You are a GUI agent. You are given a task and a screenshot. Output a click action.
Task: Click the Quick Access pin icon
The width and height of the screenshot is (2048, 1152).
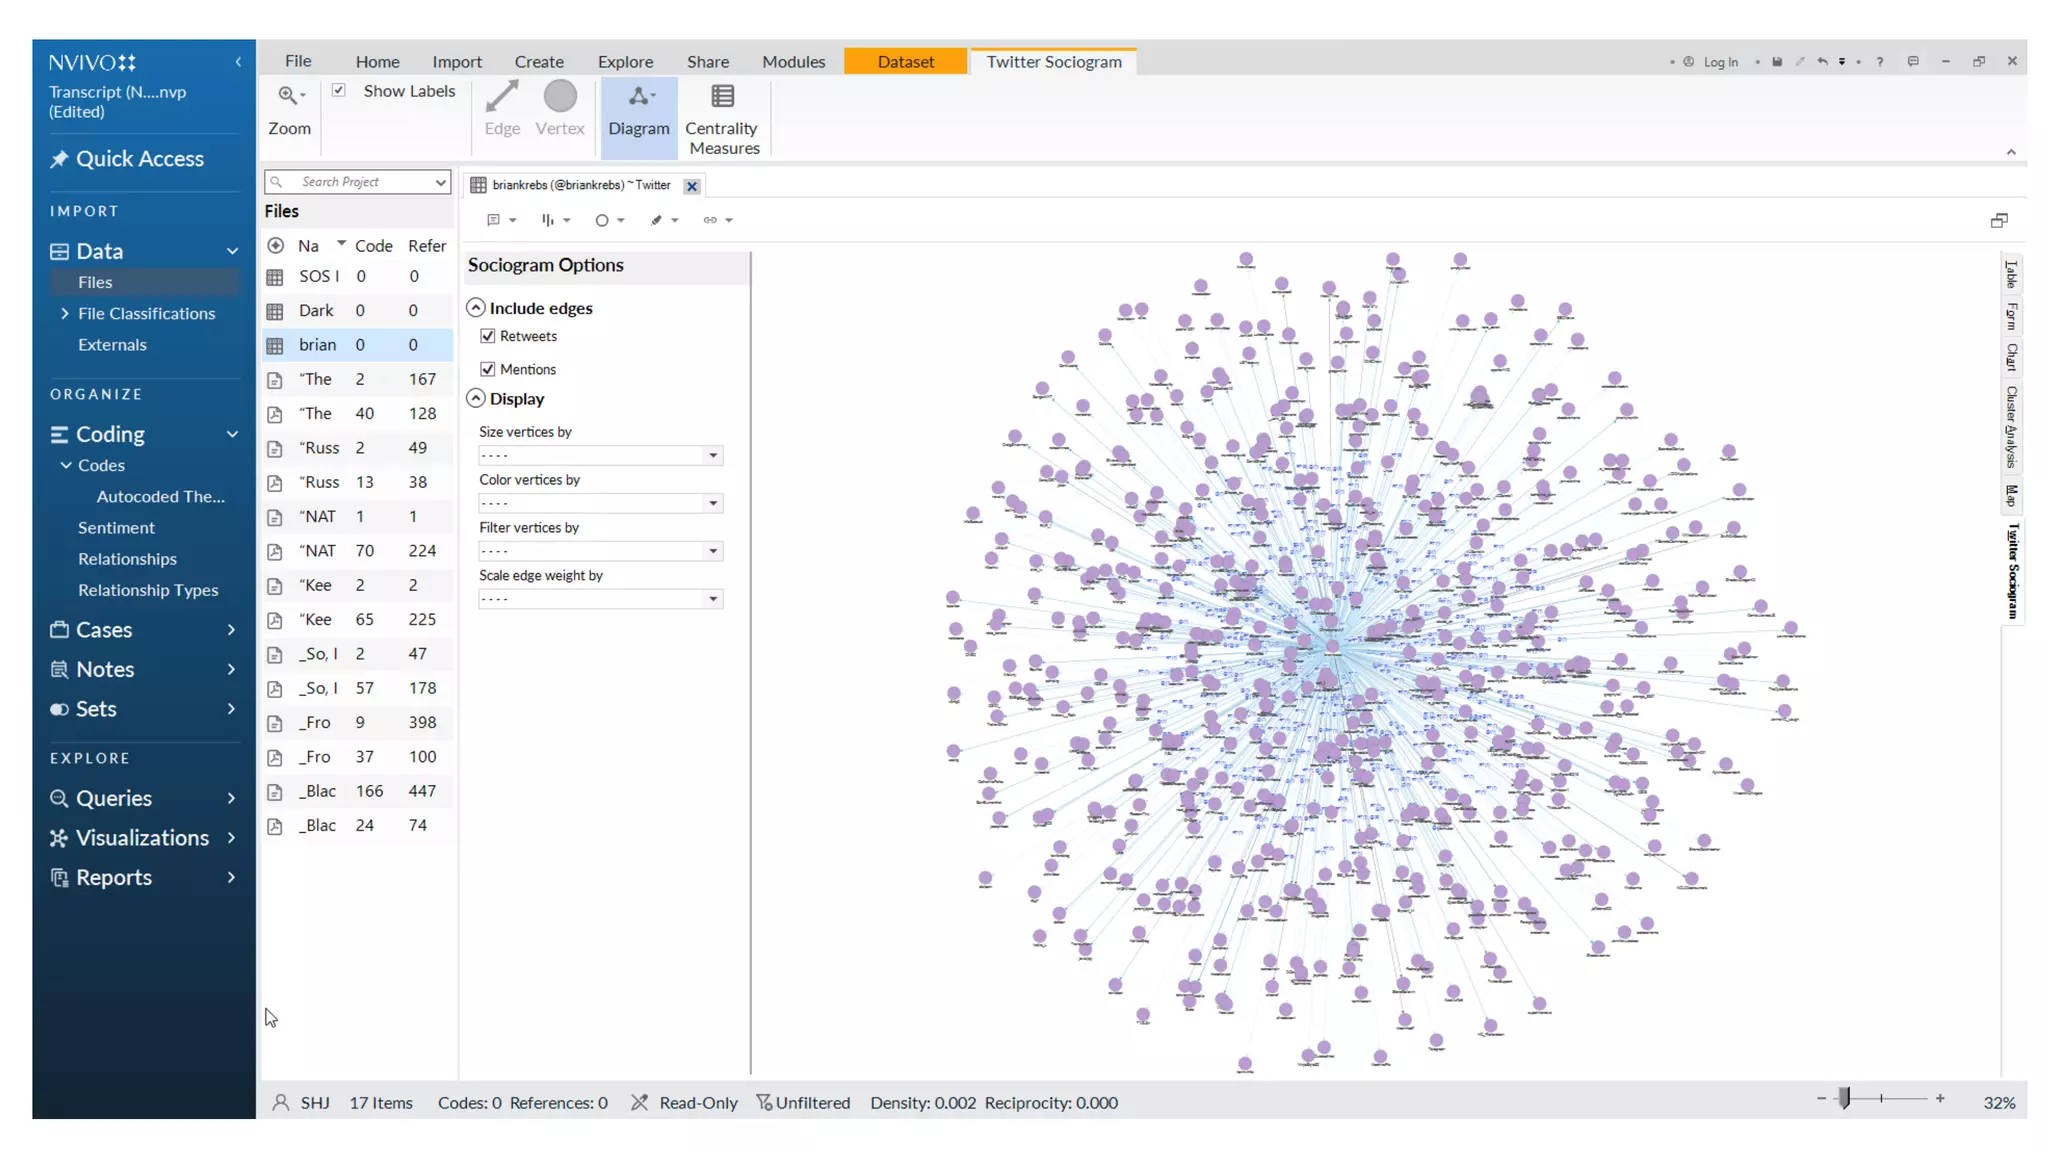[x=59, y=159]
